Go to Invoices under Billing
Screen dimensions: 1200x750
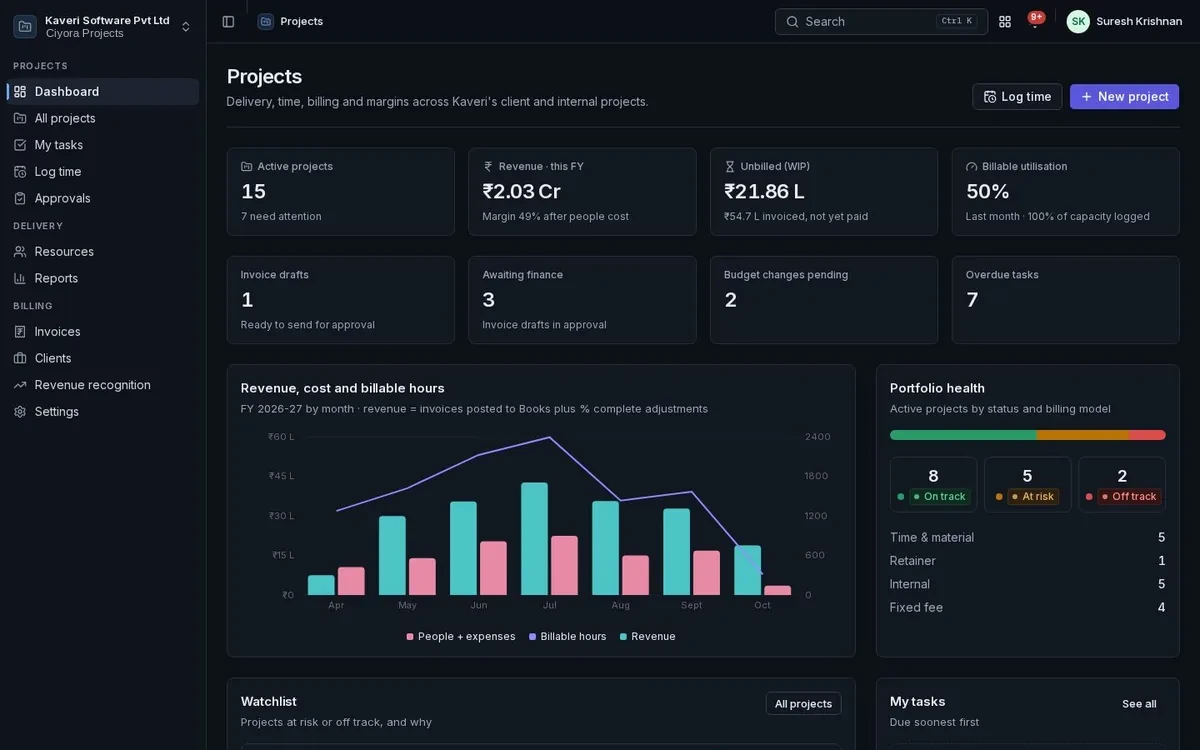pyautogui.click(x=103, y=331)
